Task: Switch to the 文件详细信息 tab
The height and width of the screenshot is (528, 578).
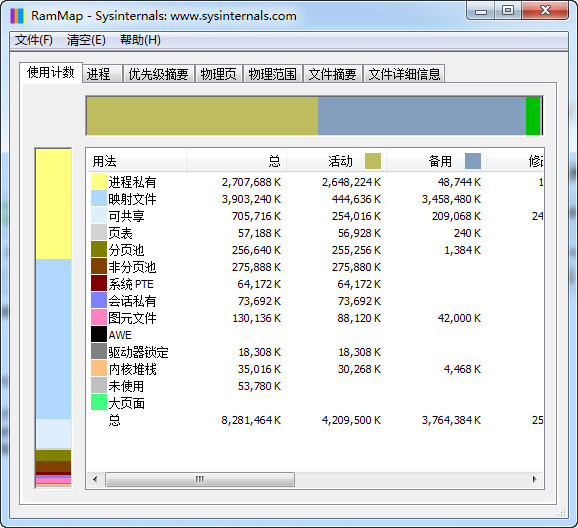Action: pos(404,74)
